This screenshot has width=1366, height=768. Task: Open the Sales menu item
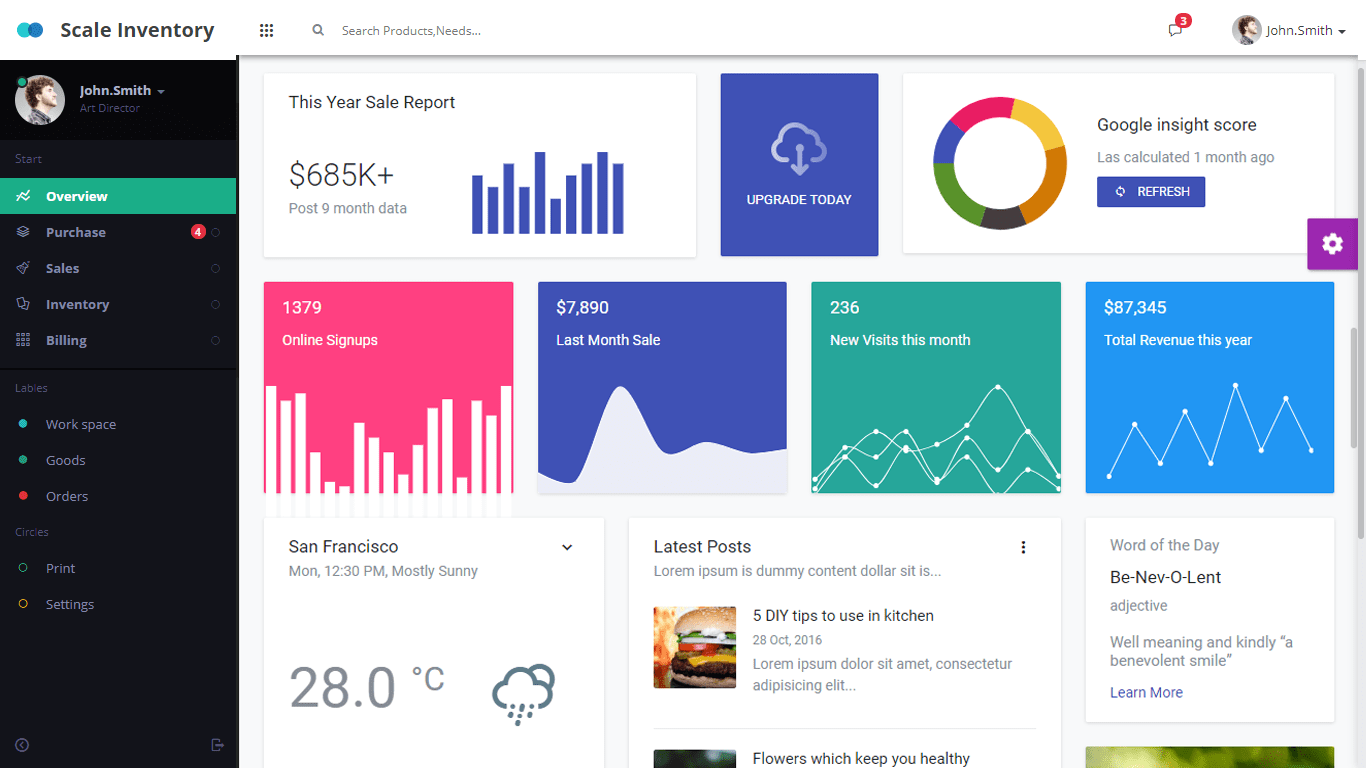pos(118,268)
